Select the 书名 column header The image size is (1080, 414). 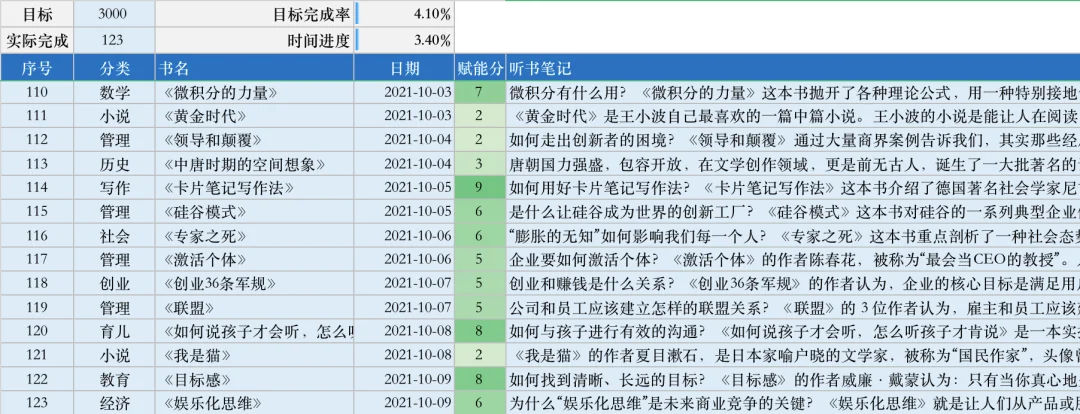pyautogui.click(x=255, y=68)
